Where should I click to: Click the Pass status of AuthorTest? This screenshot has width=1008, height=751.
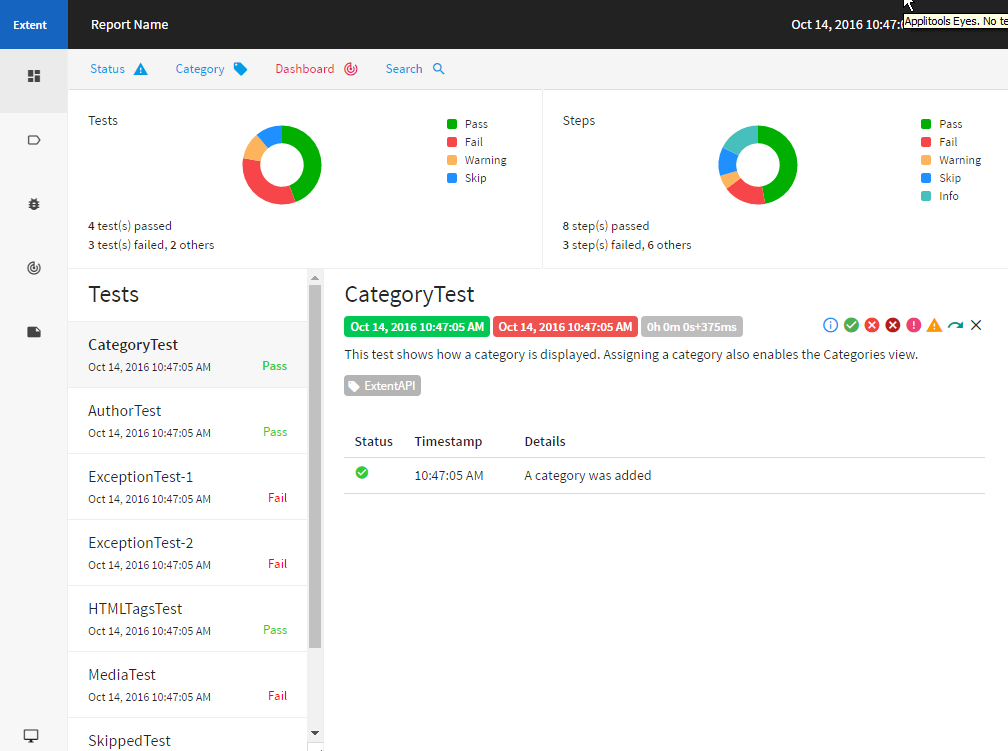pos(275,432)
